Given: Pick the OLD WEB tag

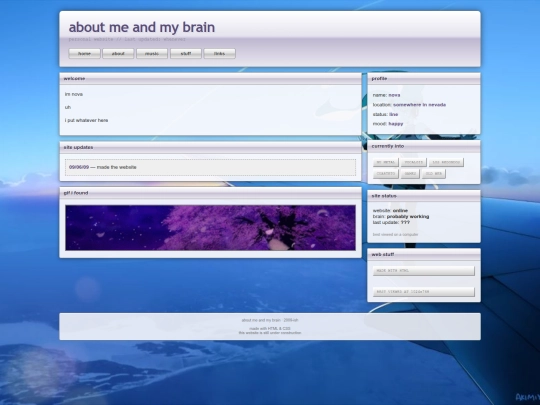Looking at the screenshot, I should point(434,174).
